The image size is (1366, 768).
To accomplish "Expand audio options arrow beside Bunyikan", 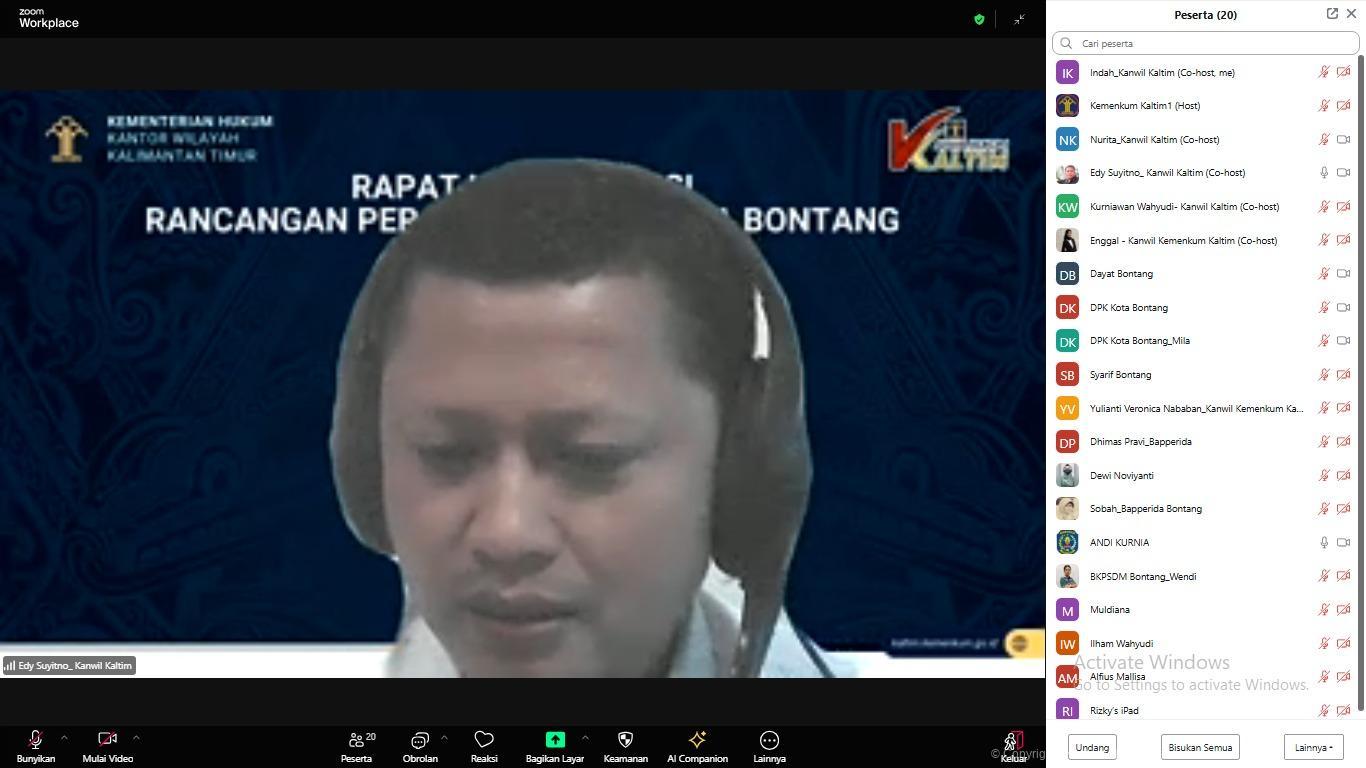I will (x=64, y=738).
